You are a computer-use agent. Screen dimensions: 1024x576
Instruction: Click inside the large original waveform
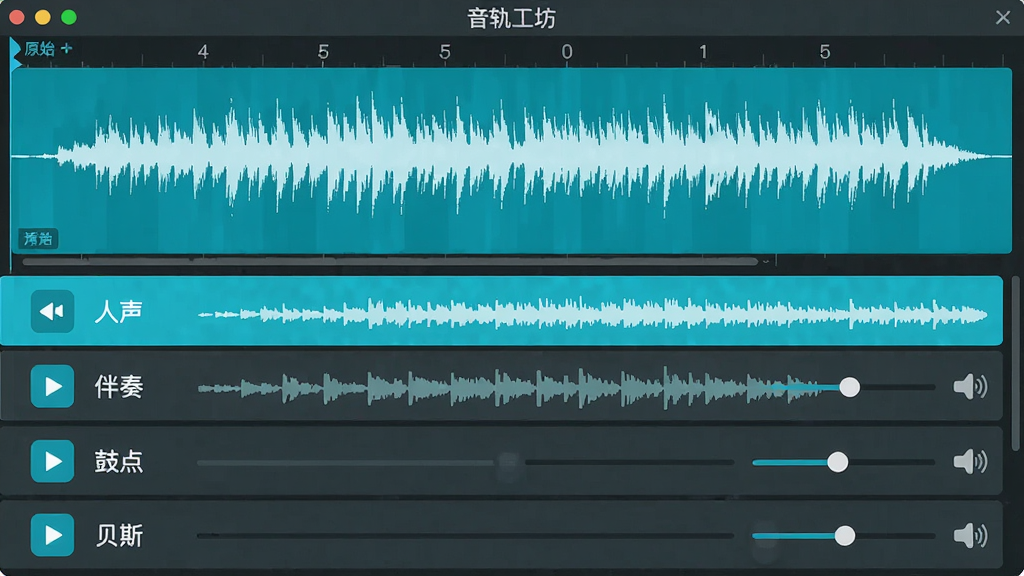pos(511,160)
